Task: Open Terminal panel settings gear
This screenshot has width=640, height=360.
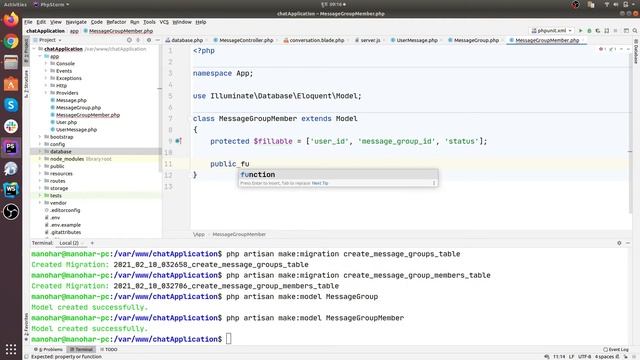Action: point(619,243)
